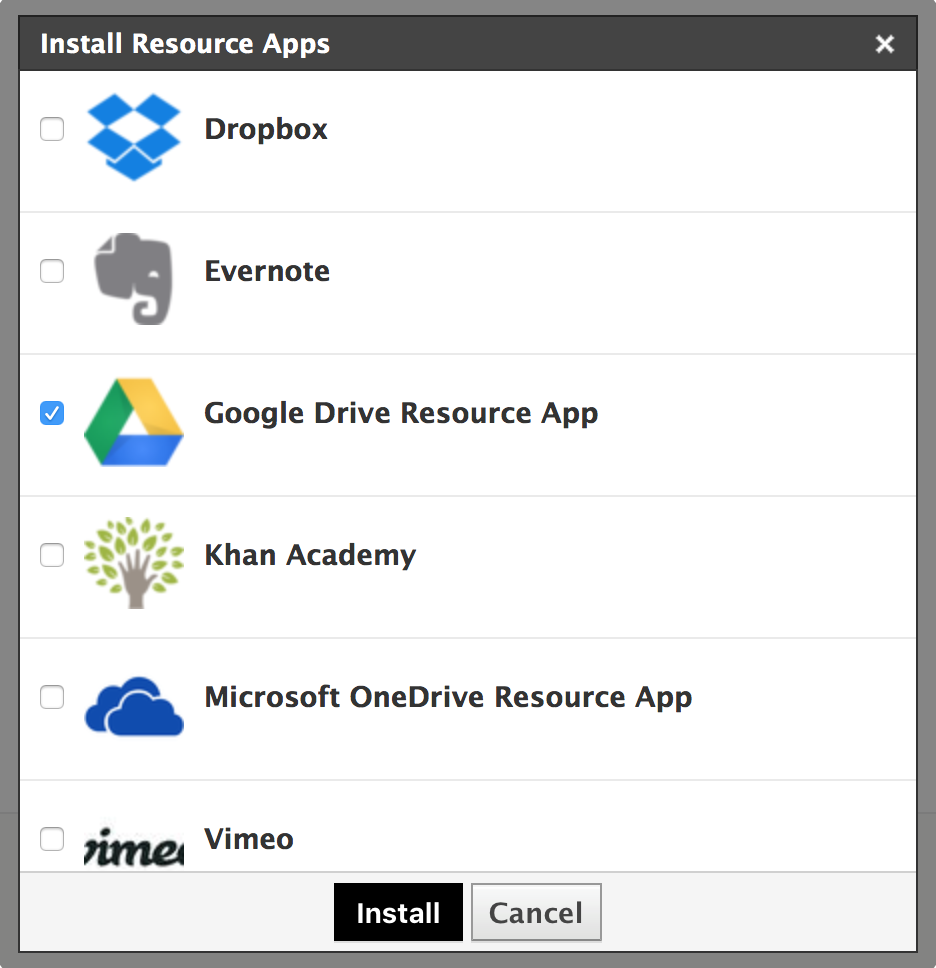
Task: Click the Vimeo logo icon
Action: (134, 846)
